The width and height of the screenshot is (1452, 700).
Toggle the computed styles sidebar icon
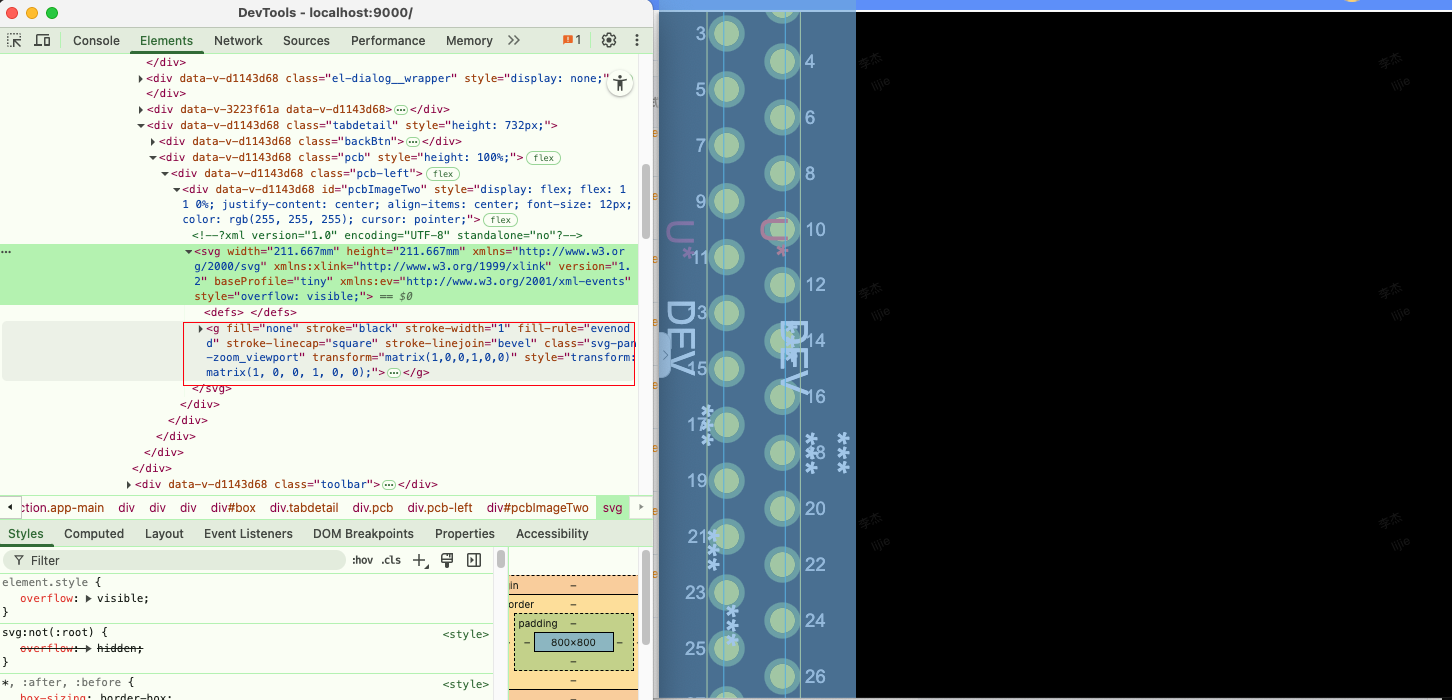(474, 560)
